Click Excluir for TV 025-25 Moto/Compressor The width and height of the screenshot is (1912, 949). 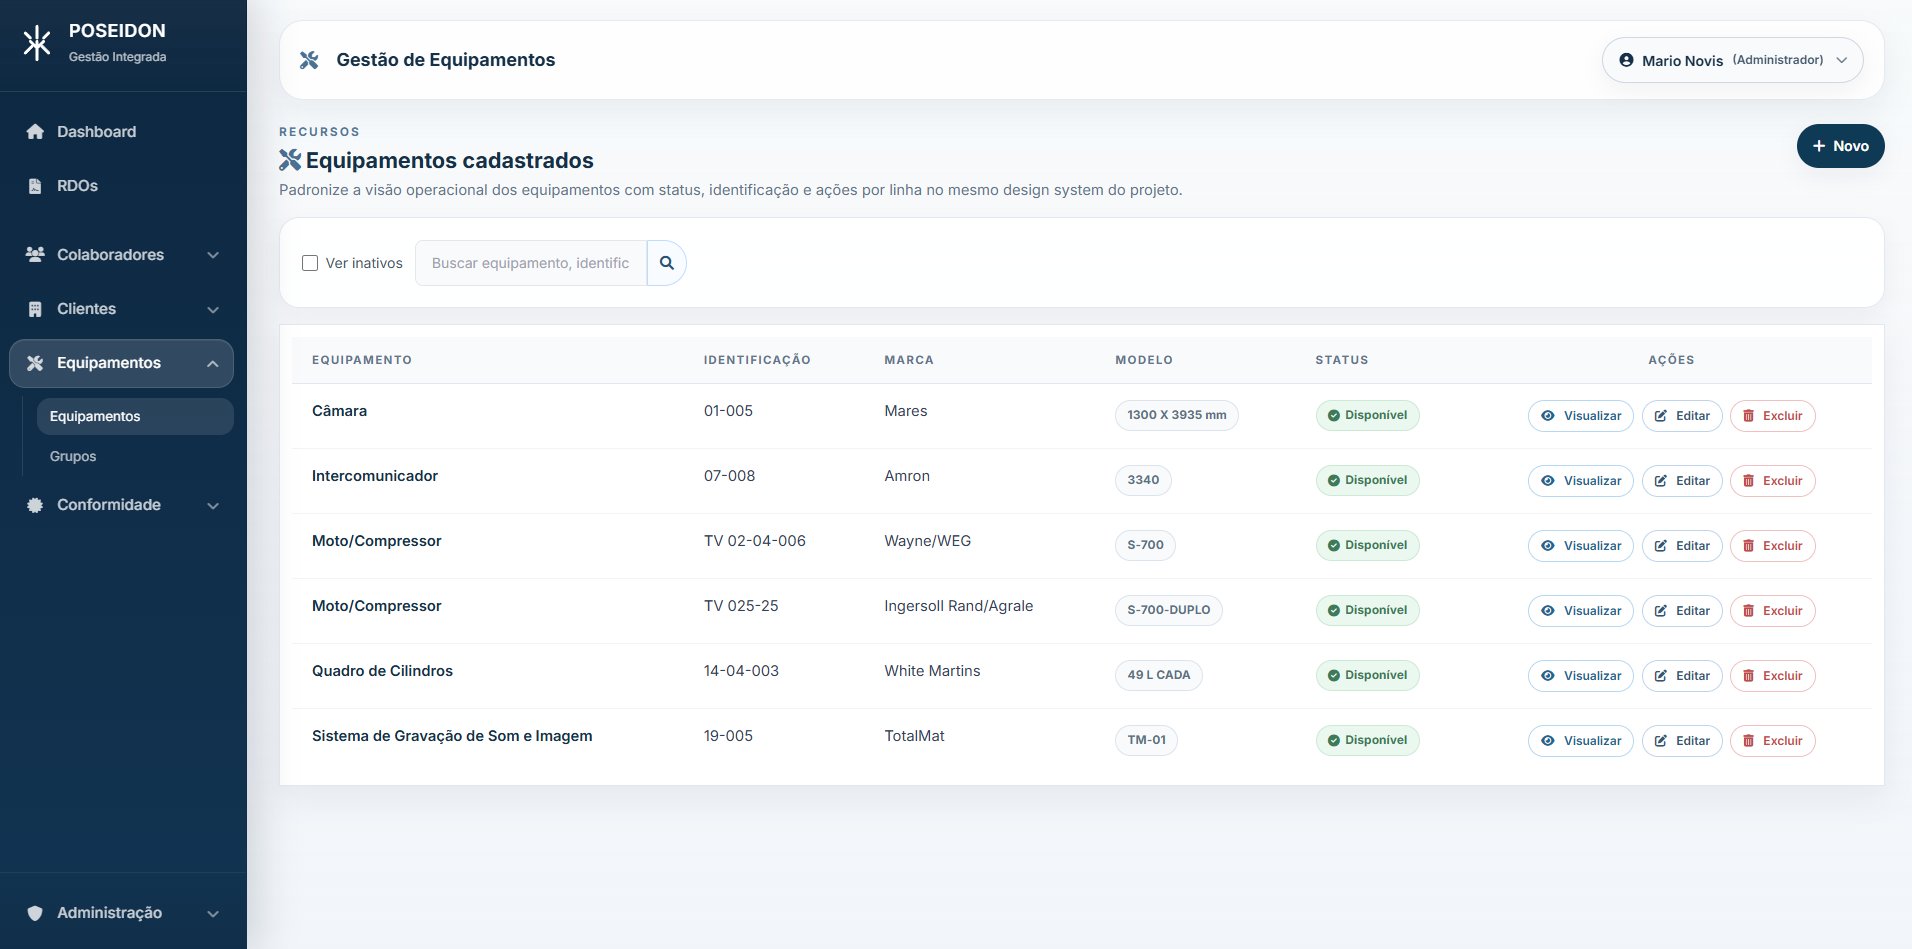(x=1772, y=611)
